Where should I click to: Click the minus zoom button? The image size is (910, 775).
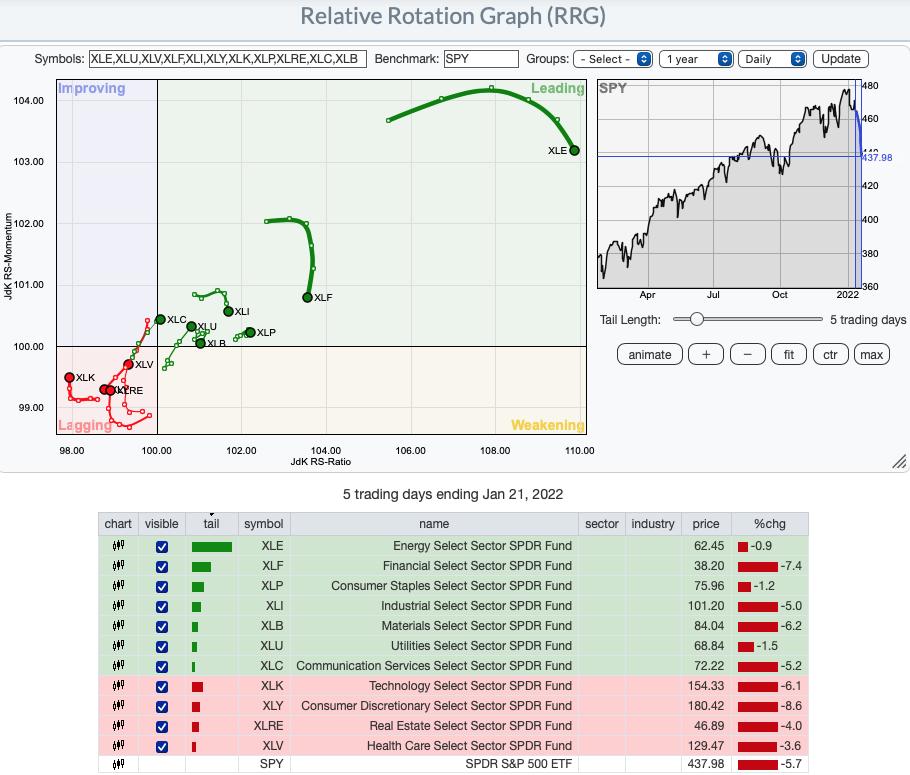(747, 354)
